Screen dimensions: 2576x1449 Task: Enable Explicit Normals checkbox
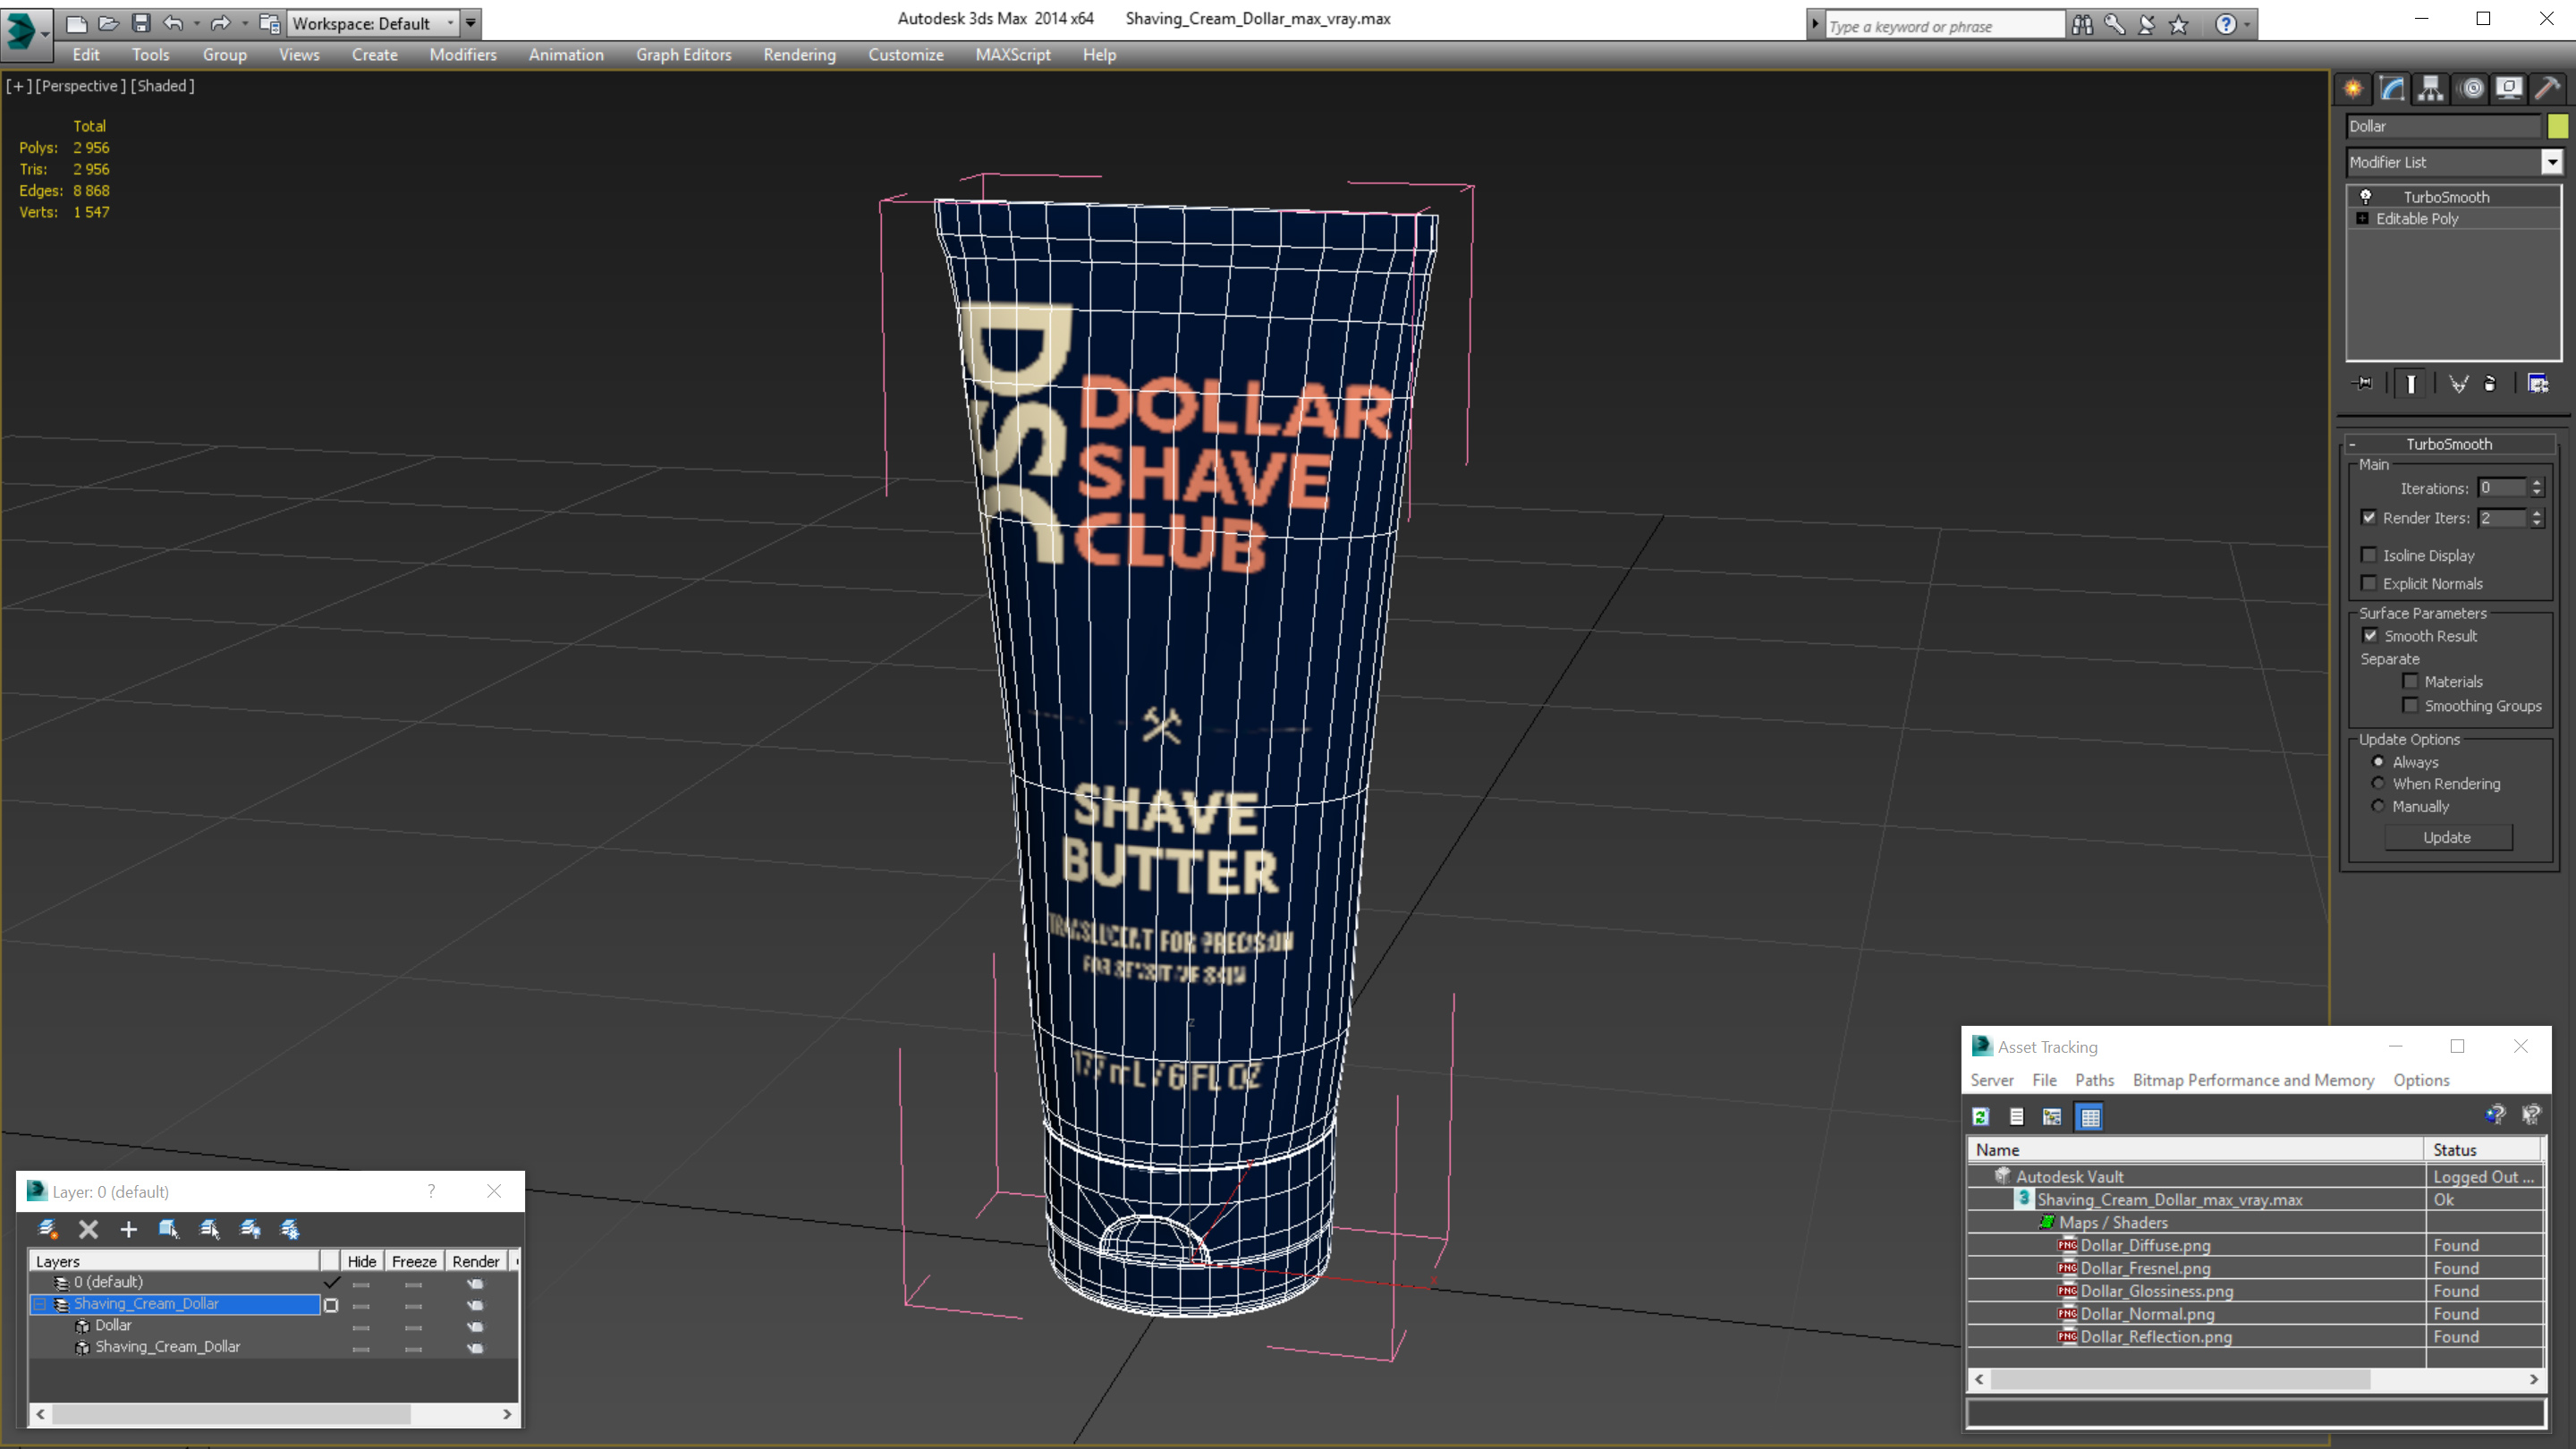click(x=2369, y=583)
